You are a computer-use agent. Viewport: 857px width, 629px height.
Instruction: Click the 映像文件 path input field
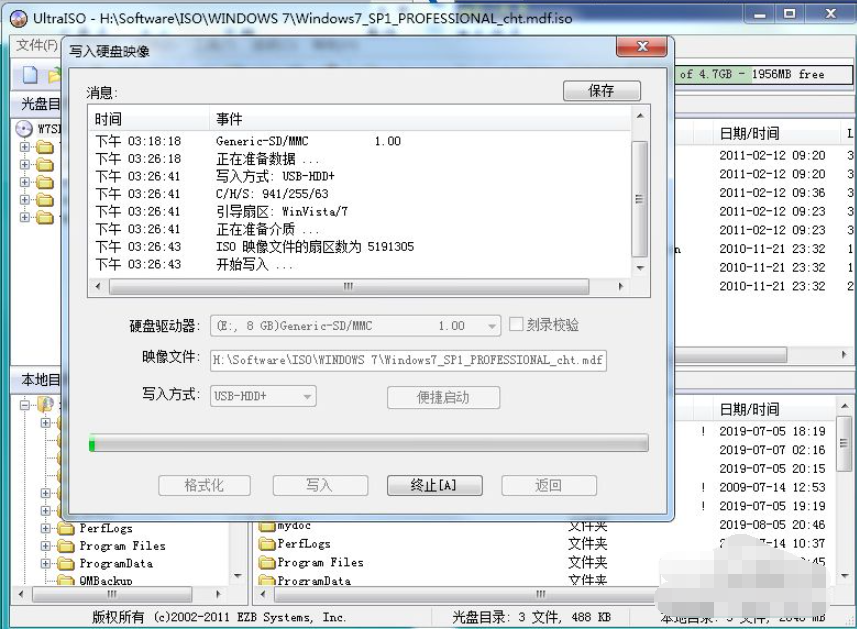(407, 360)
